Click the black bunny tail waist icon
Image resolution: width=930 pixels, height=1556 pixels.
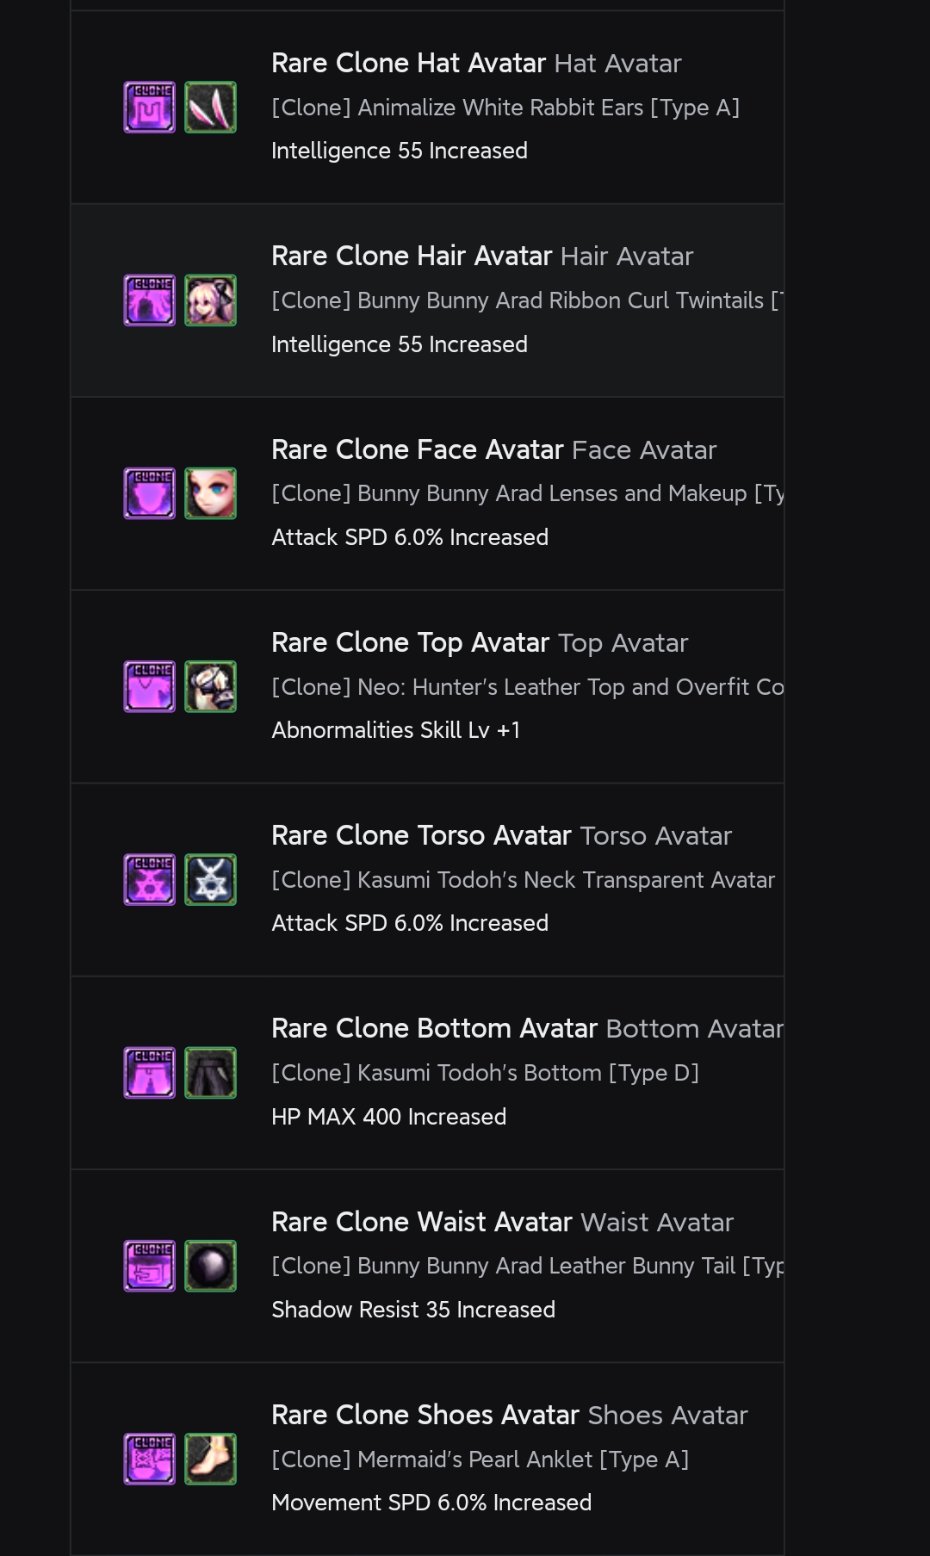pyautogui.click(x=210, y=1265)
